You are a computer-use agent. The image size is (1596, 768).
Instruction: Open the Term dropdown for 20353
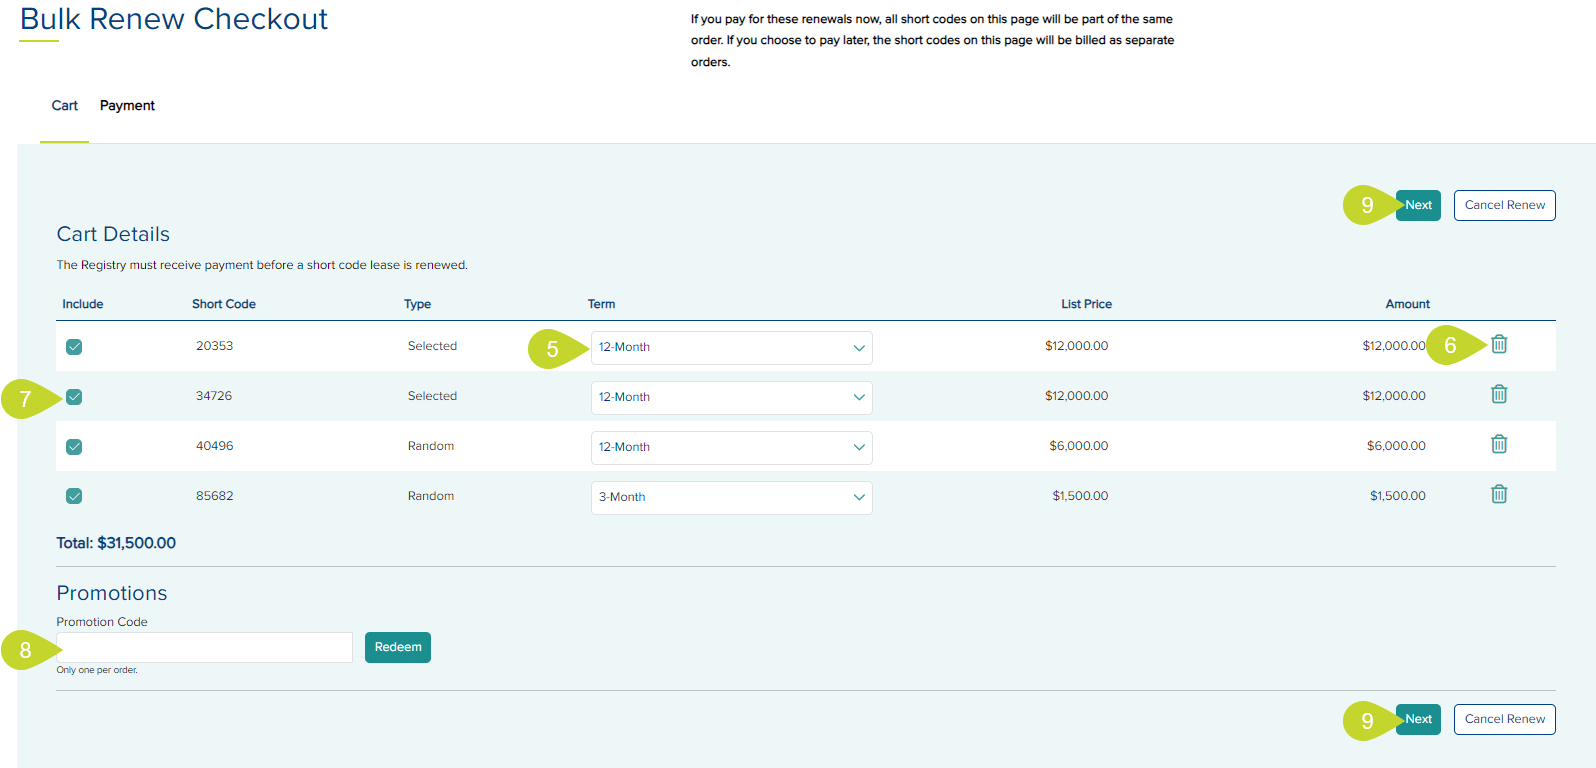pos(731,348)
